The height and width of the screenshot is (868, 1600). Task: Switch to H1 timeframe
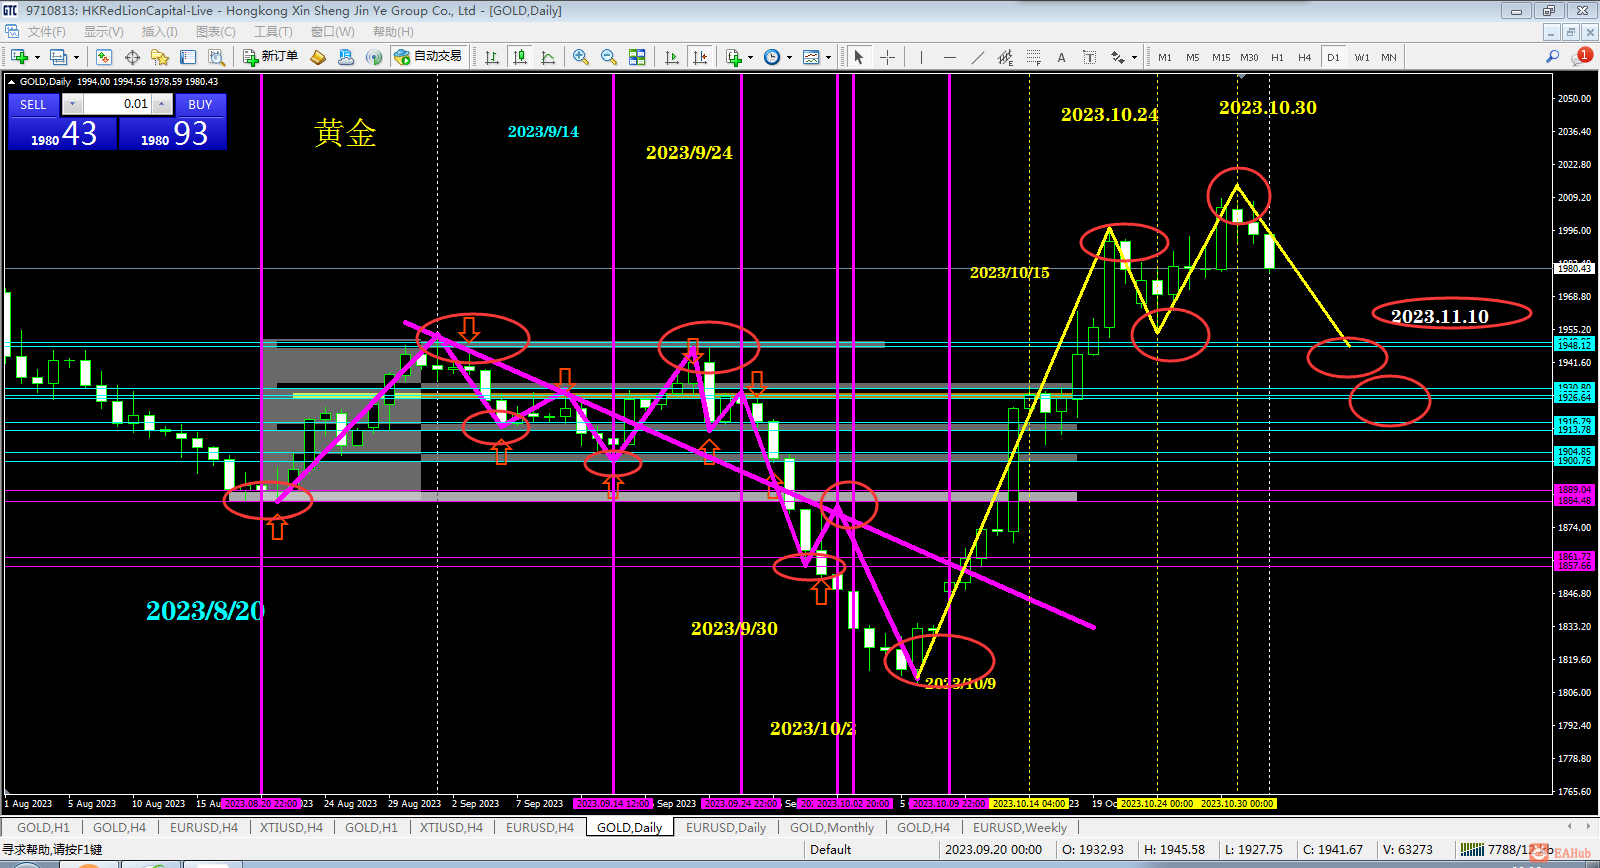coord(1277,57)
